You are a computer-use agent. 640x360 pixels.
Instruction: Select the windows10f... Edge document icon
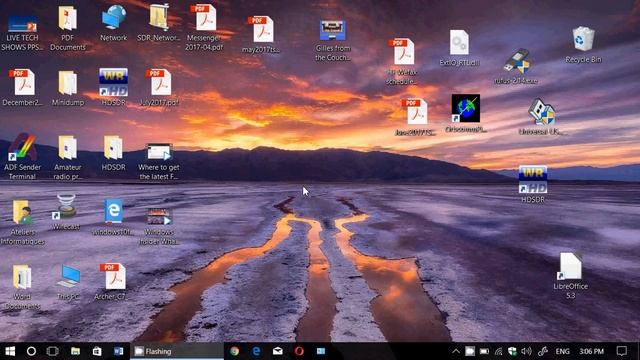(x=113, y=217)
